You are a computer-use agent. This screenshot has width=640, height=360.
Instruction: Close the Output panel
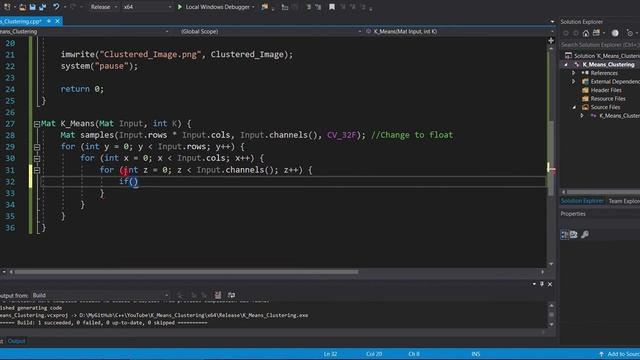[x=550, y=284]
